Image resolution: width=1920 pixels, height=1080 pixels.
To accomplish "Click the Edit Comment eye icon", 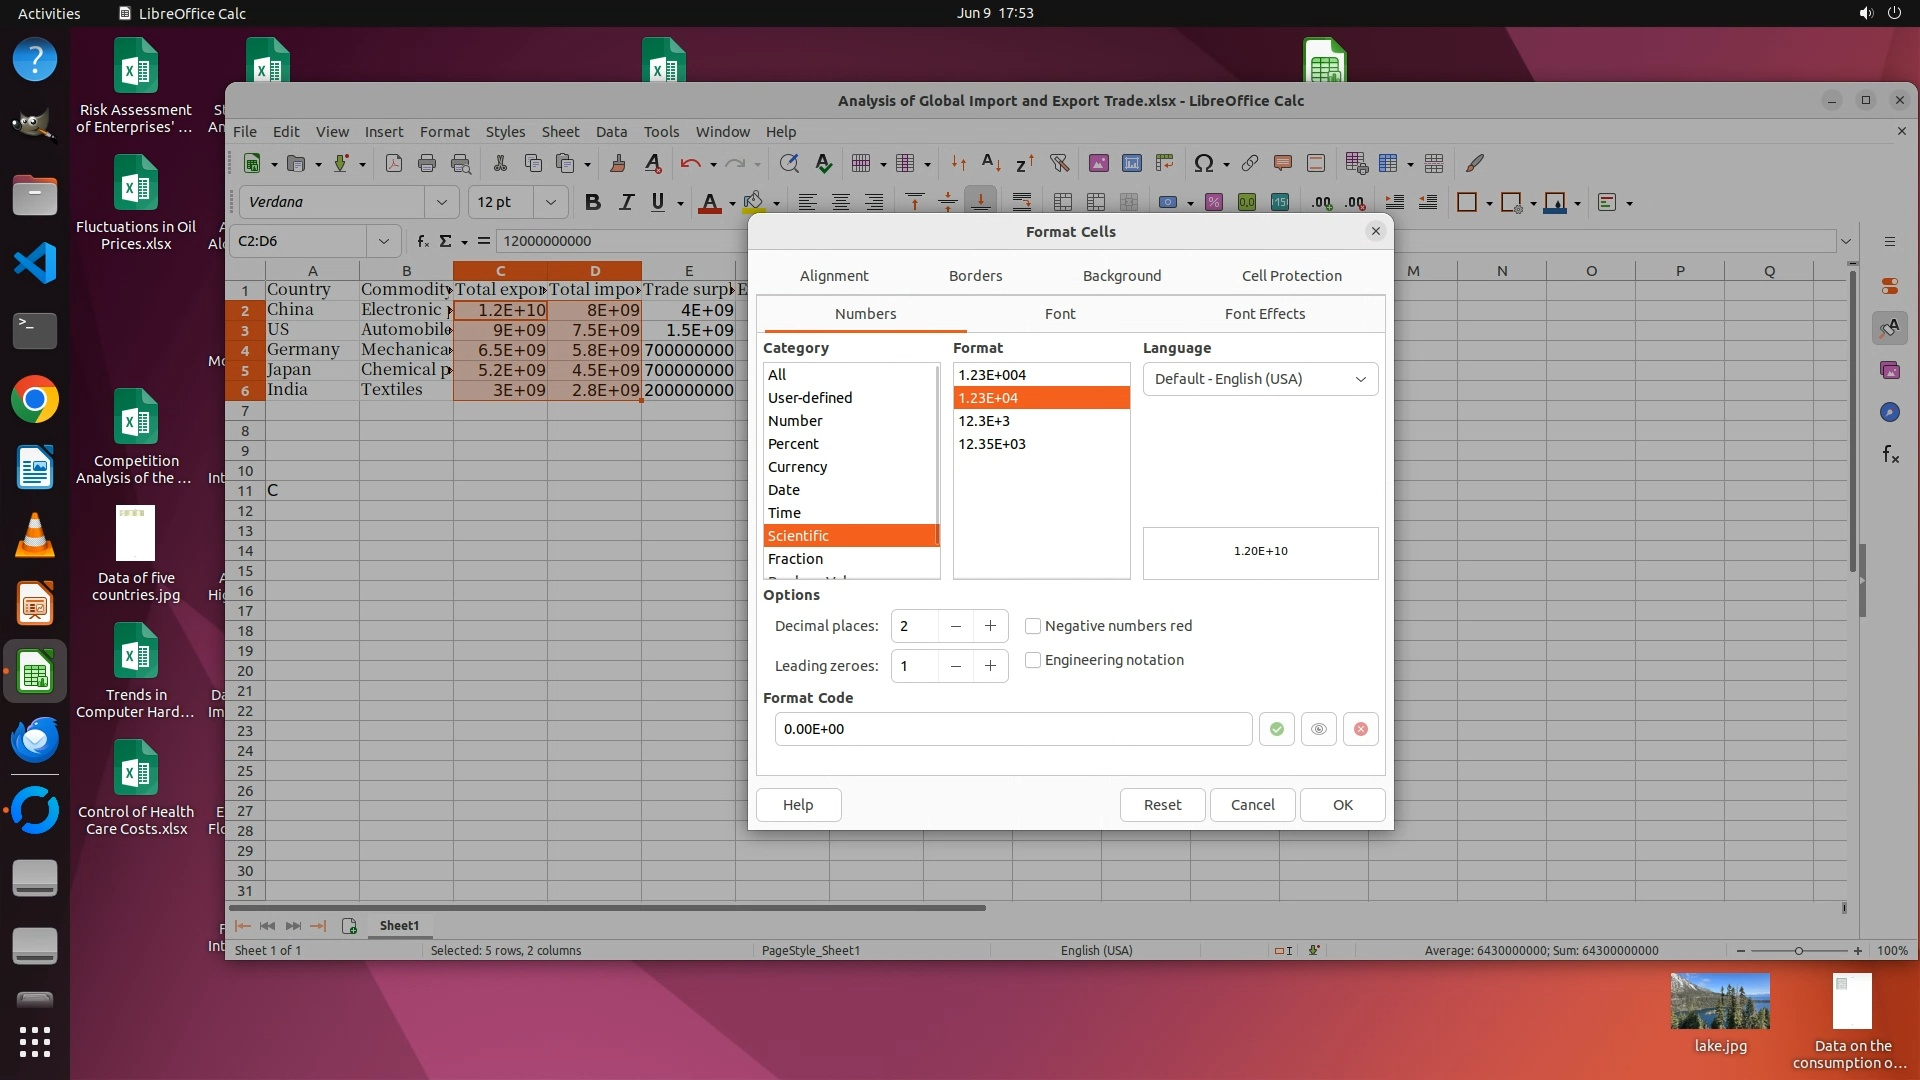I will [1318, 729].
